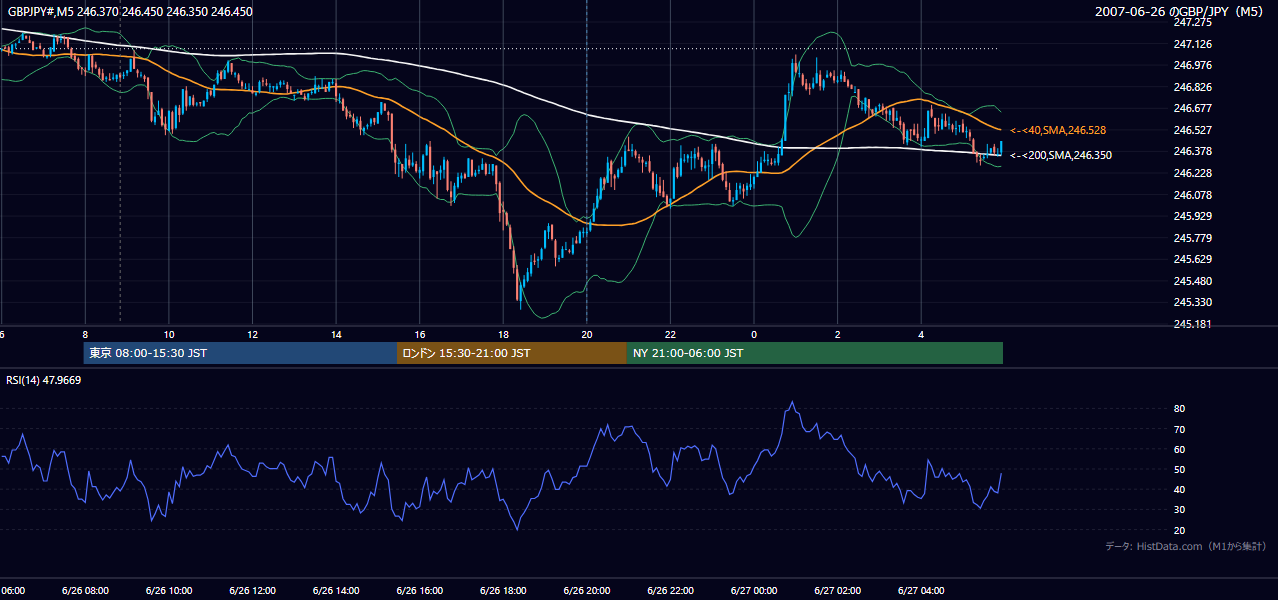Click hour label 16 on the price chart time axis
Image resolution: width=1278 pixels, height=600 pixels.
[x=420, y=334]
